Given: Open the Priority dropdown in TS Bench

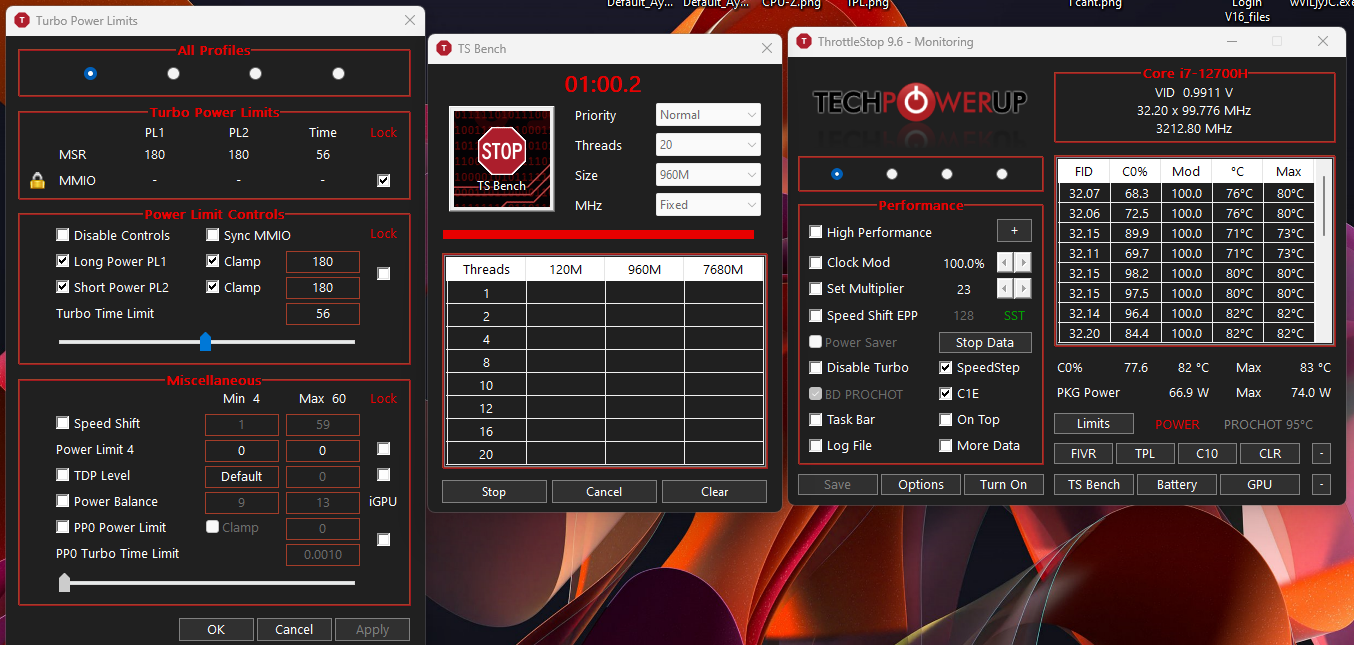Looking at the screenshot, I should click(x=708, y=115).
